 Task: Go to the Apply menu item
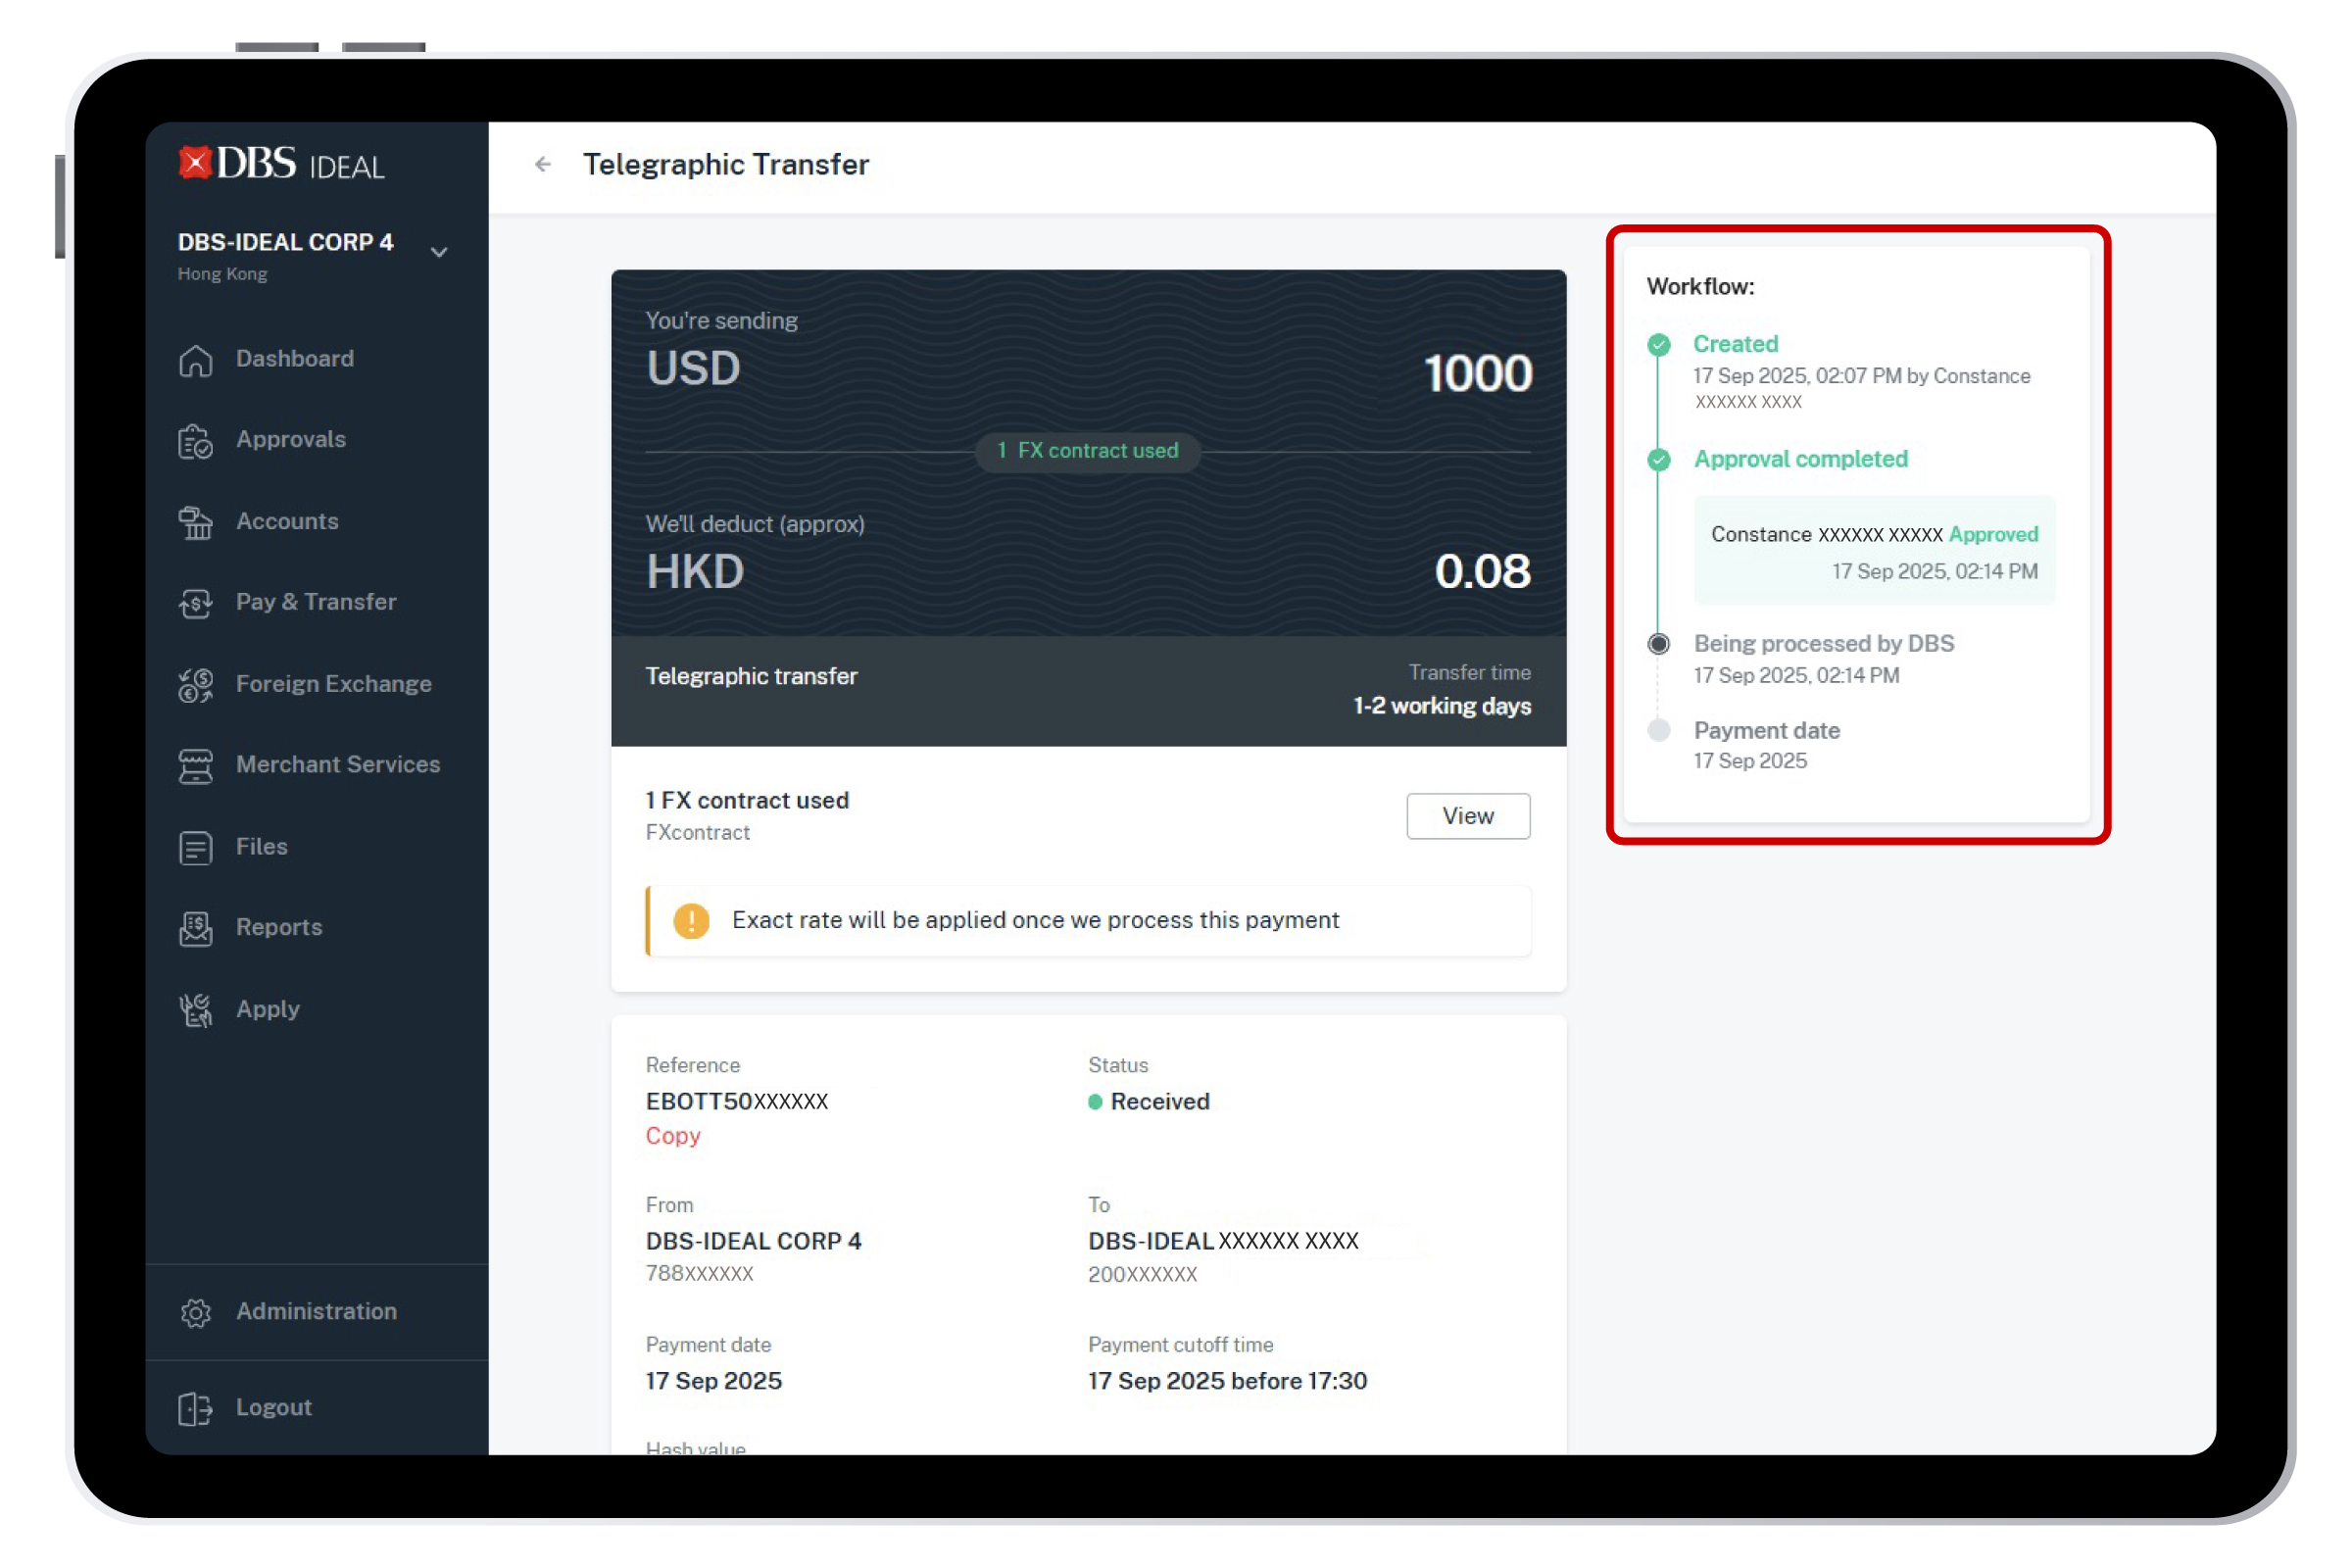point(267,1009)
